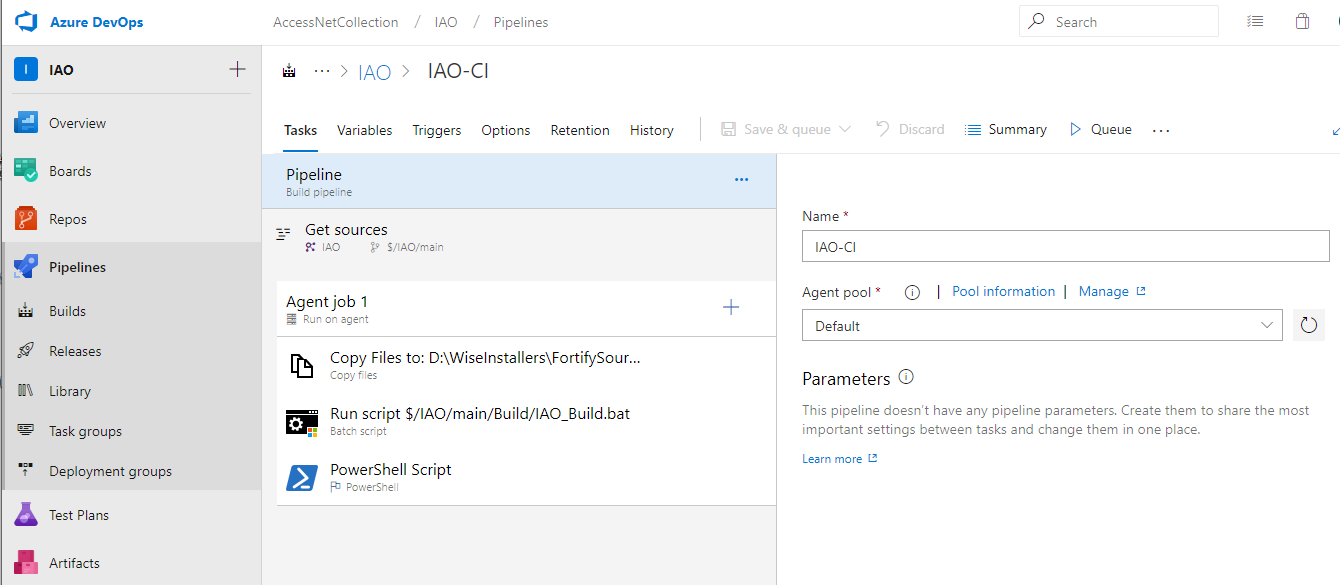
Task: Click the Pool information link
Action: click(1003, 292)
